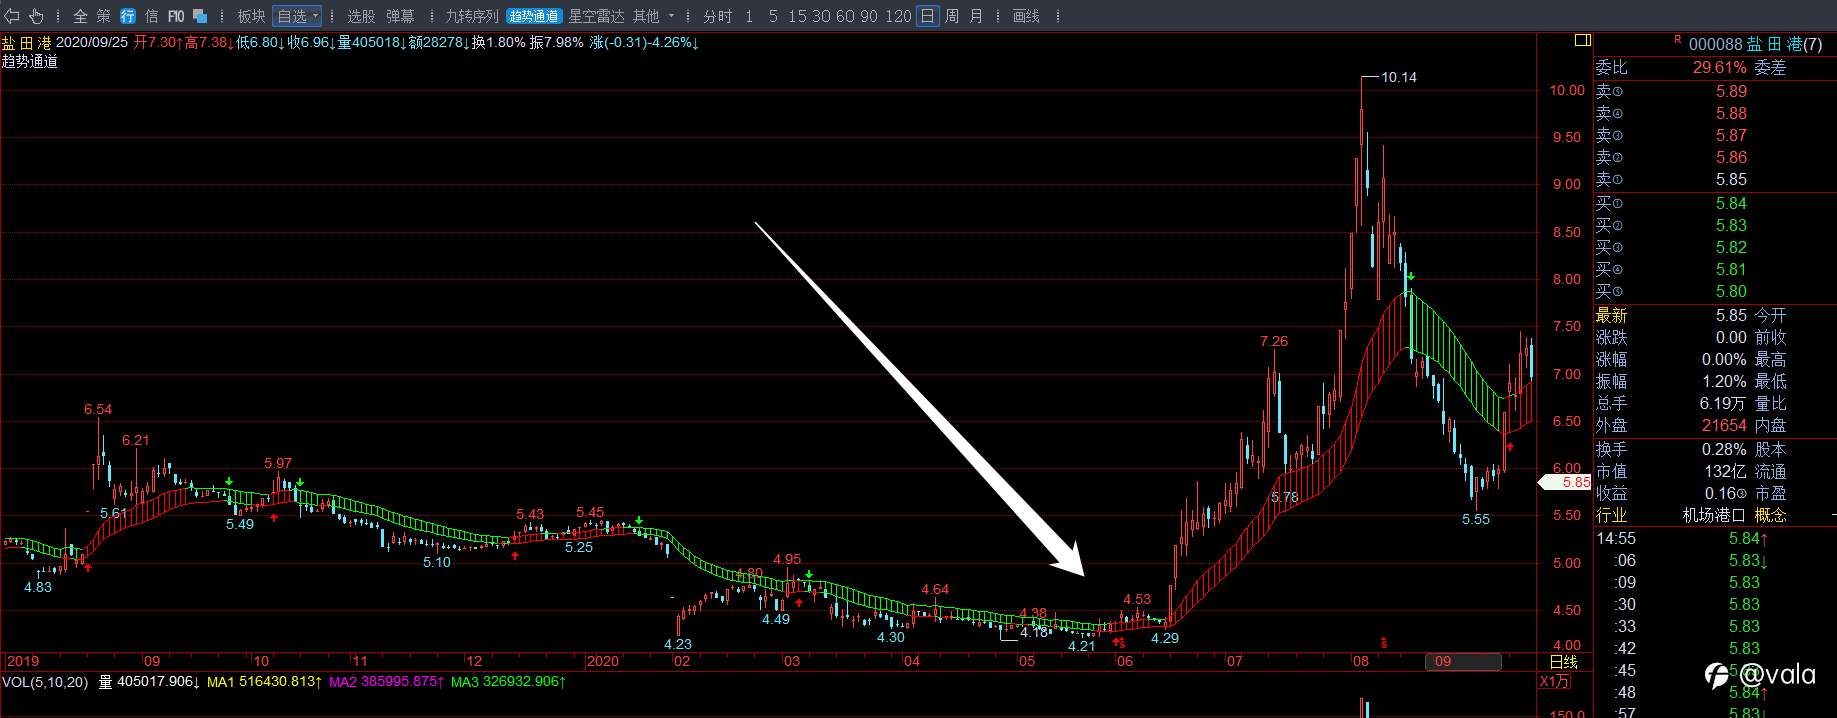The height and width of the screenshot is (718, 1837).
Task: Click the 信 toolbar icon
Action: [152, 16]
